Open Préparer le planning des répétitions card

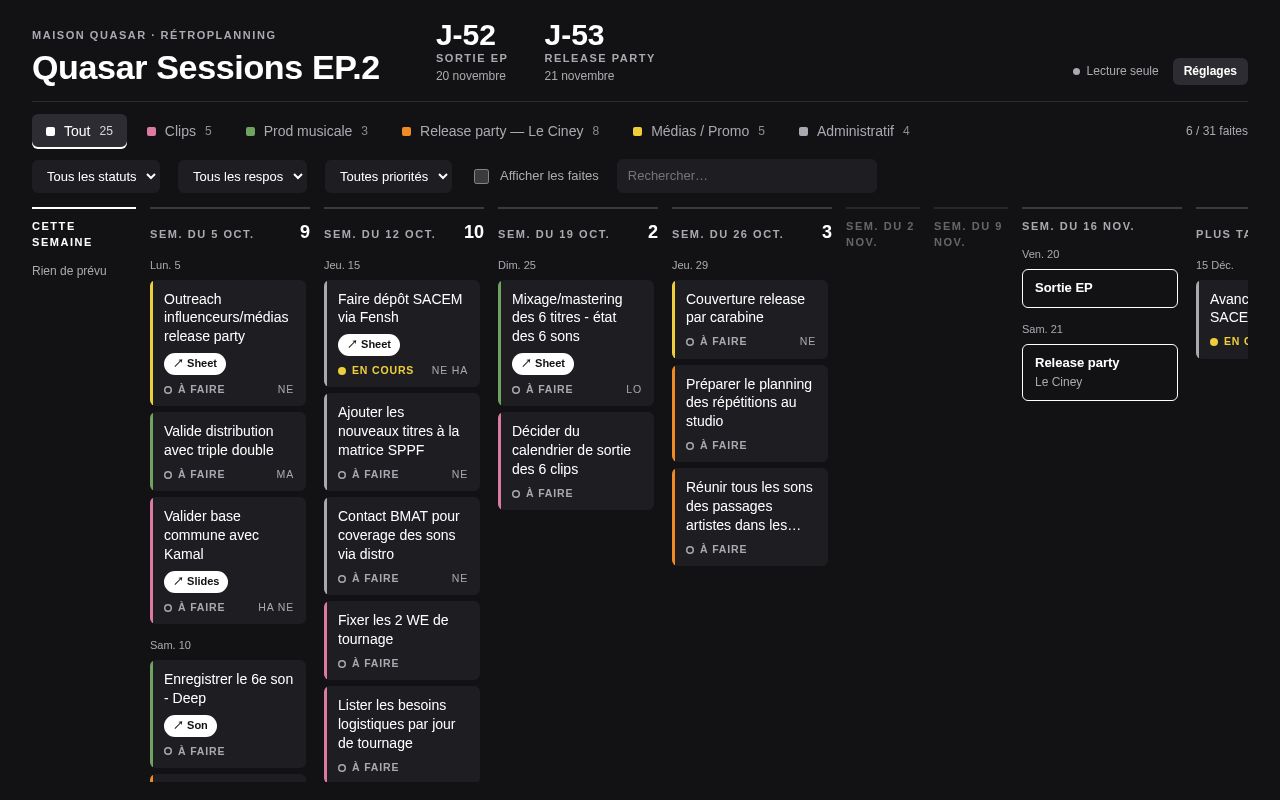(750, 413)
